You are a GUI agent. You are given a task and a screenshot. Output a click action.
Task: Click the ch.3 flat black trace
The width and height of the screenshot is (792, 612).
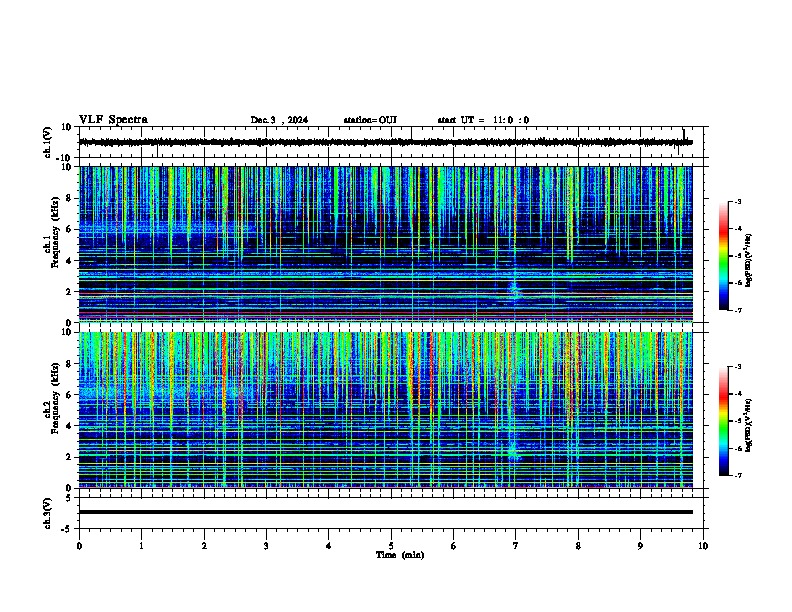point(386,512)
